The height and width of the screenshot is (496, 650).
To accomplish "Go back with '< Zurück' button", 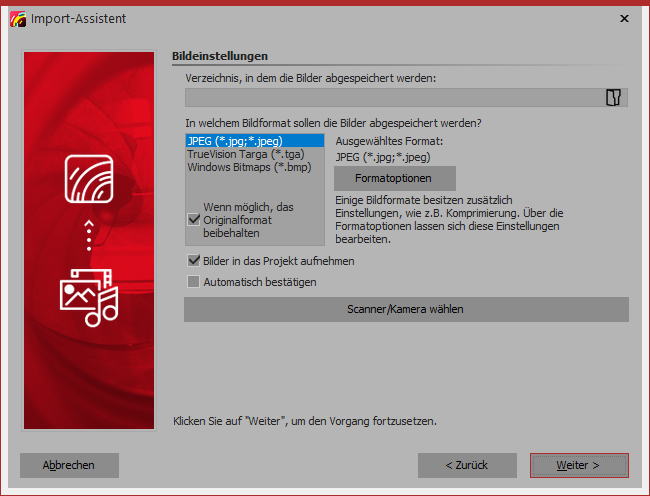I will 467,465.
